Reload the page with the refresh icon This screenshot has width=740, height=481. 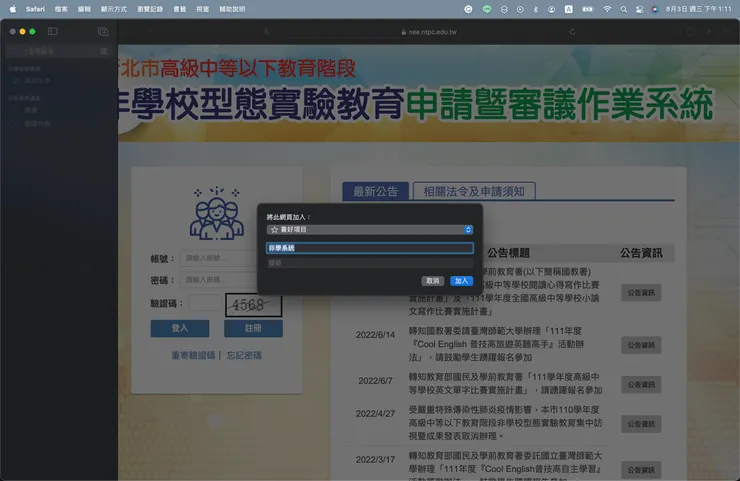pos(572,32)
